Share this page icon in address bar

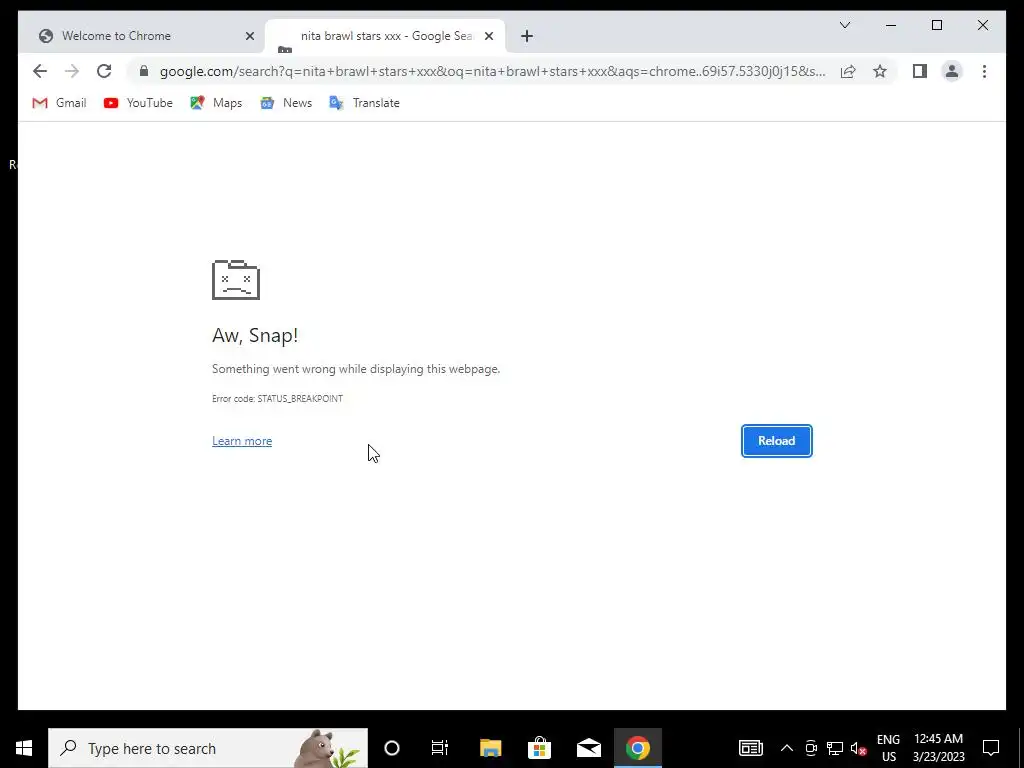[848, 71]
